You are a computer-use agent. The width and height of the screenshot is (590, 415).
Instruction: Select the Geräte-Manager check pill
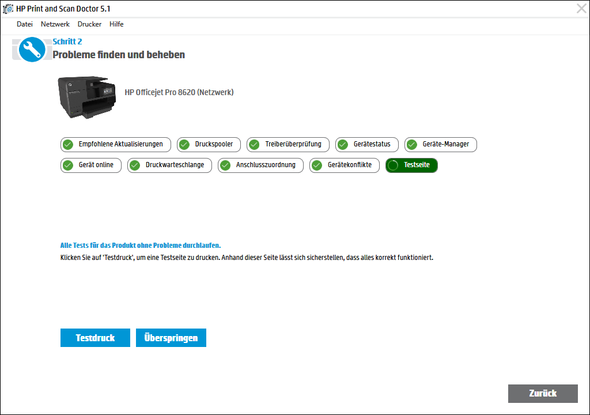pyautogui.click(x=441, y=144)
